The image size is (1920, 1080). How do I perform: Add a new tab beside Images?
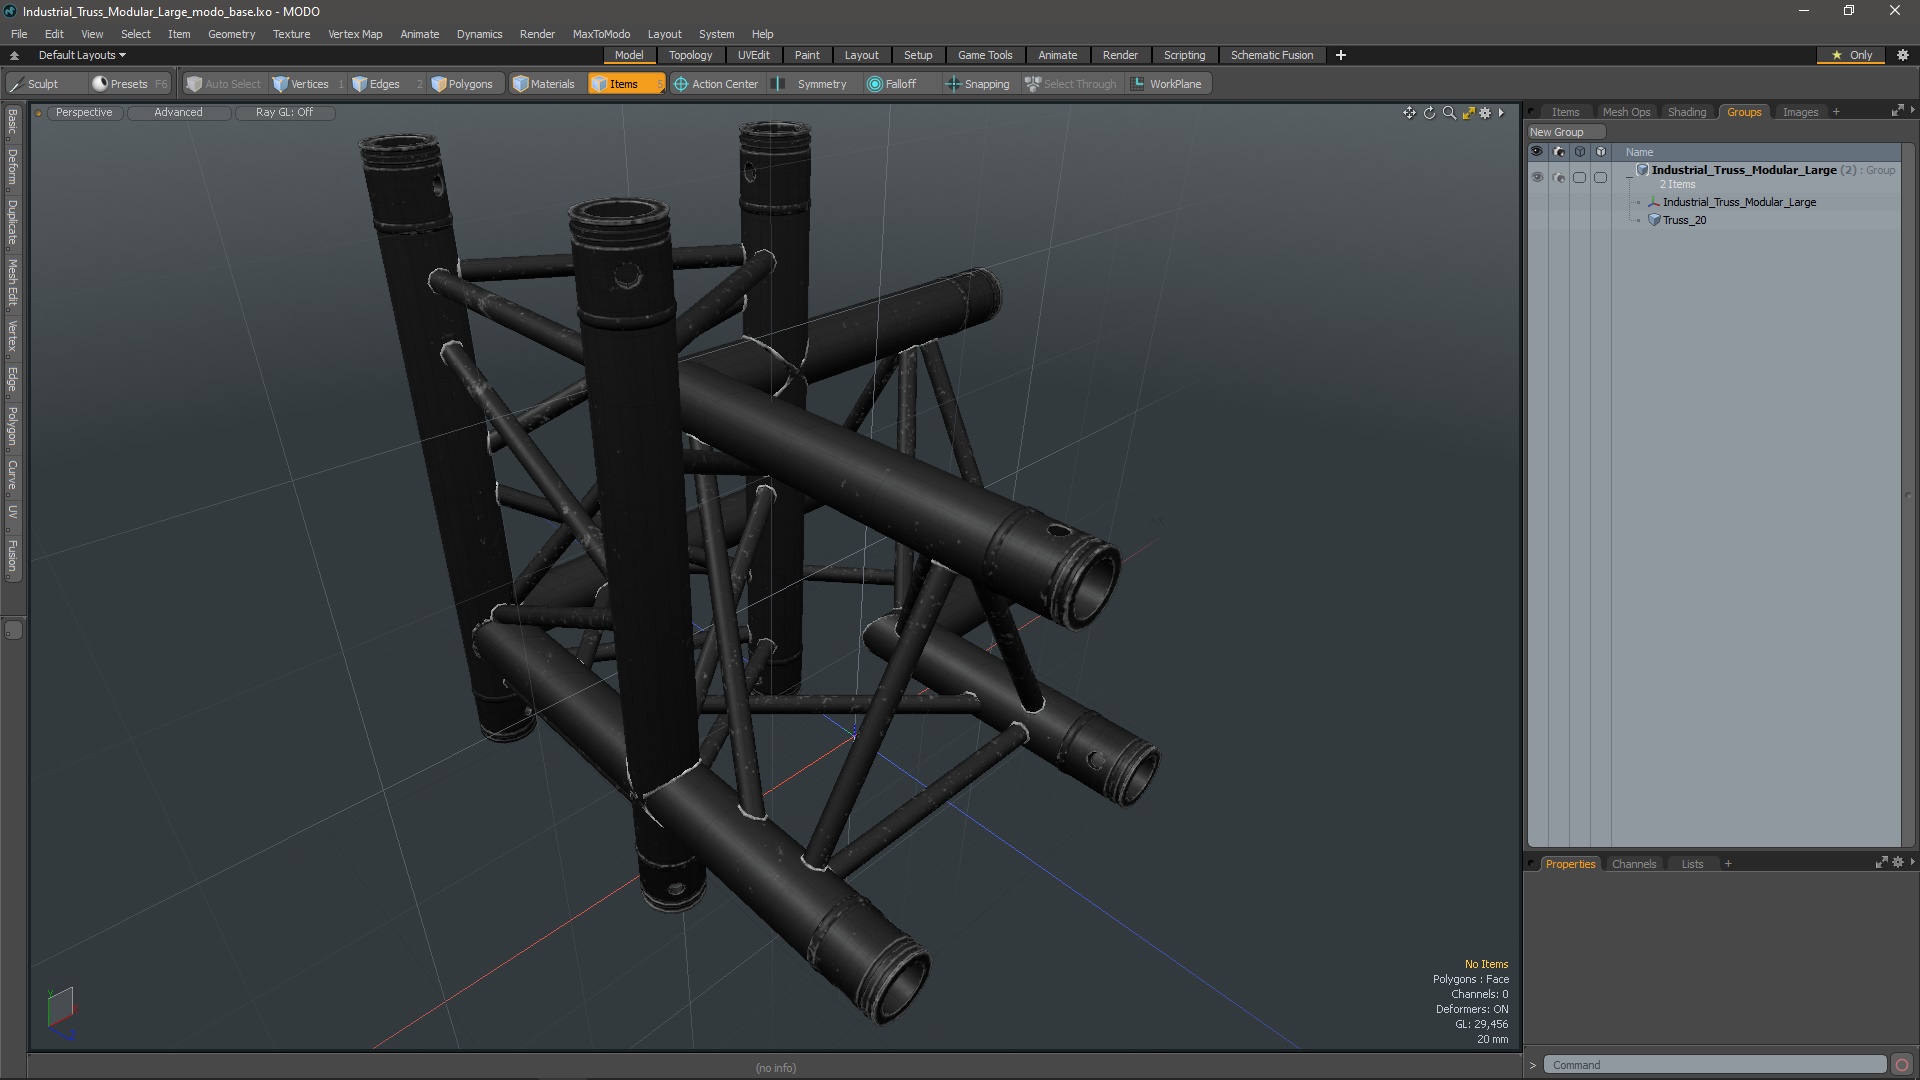click(x=1836, y=112)
